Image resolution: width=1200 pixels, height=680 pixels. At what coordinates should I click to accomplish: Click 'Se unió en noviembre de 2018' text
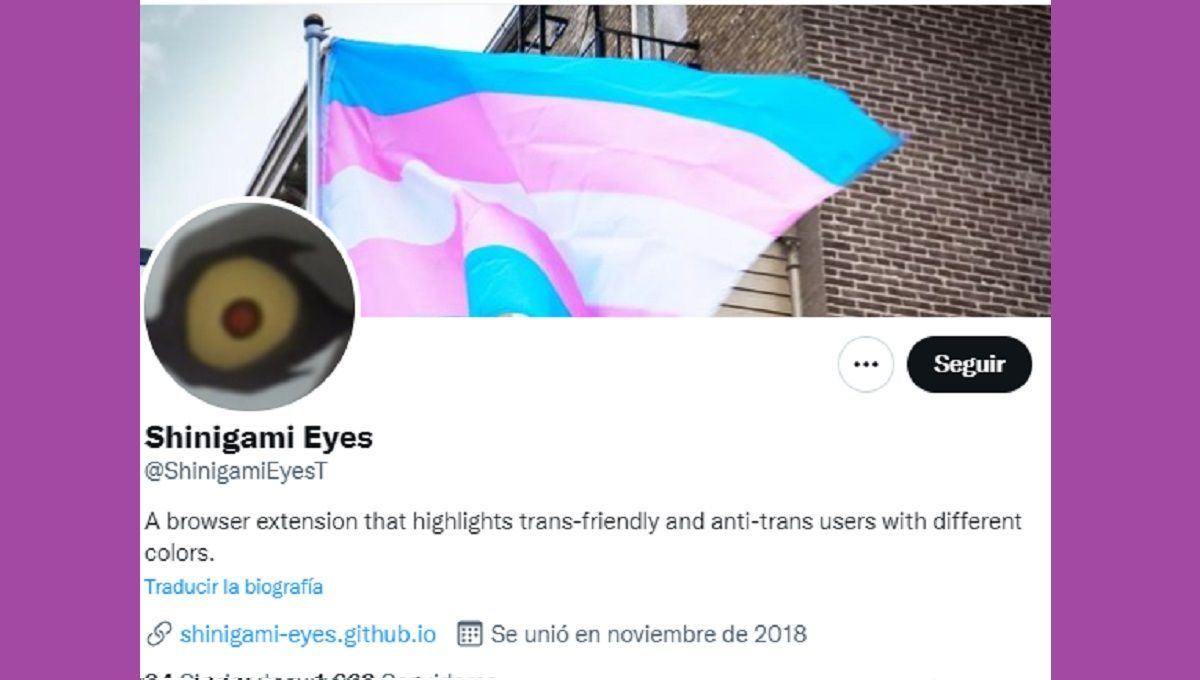(x=648, y=634)
